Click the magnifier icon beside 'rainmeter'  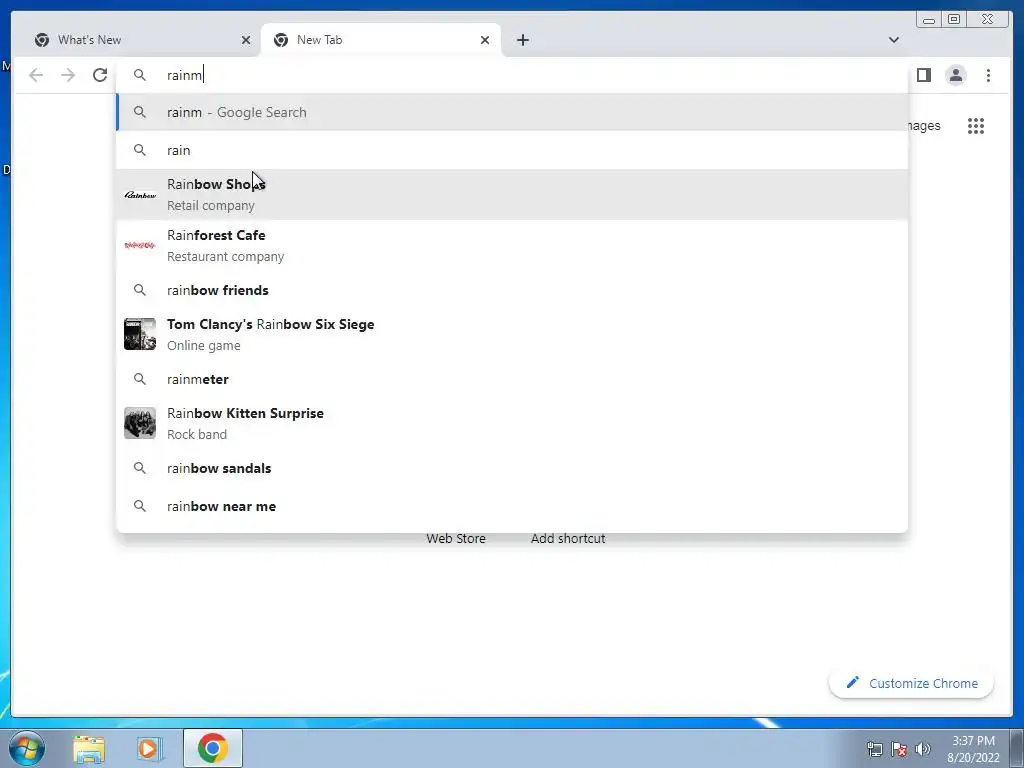pyautogui.click(x=140, y=379)
